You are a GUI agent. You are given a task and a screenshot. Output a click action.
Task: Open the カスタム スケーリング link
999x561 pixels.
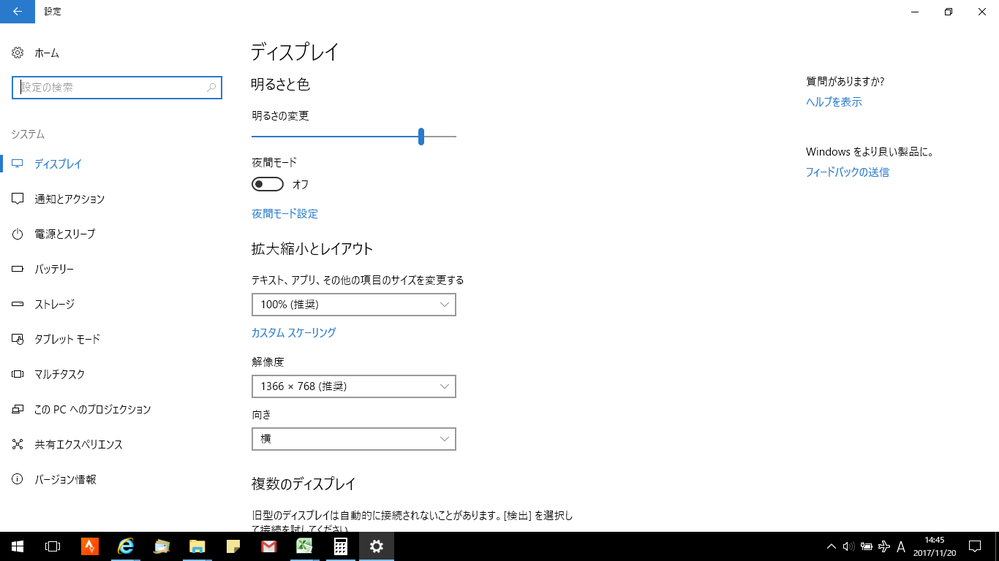[x=293, y=333]
